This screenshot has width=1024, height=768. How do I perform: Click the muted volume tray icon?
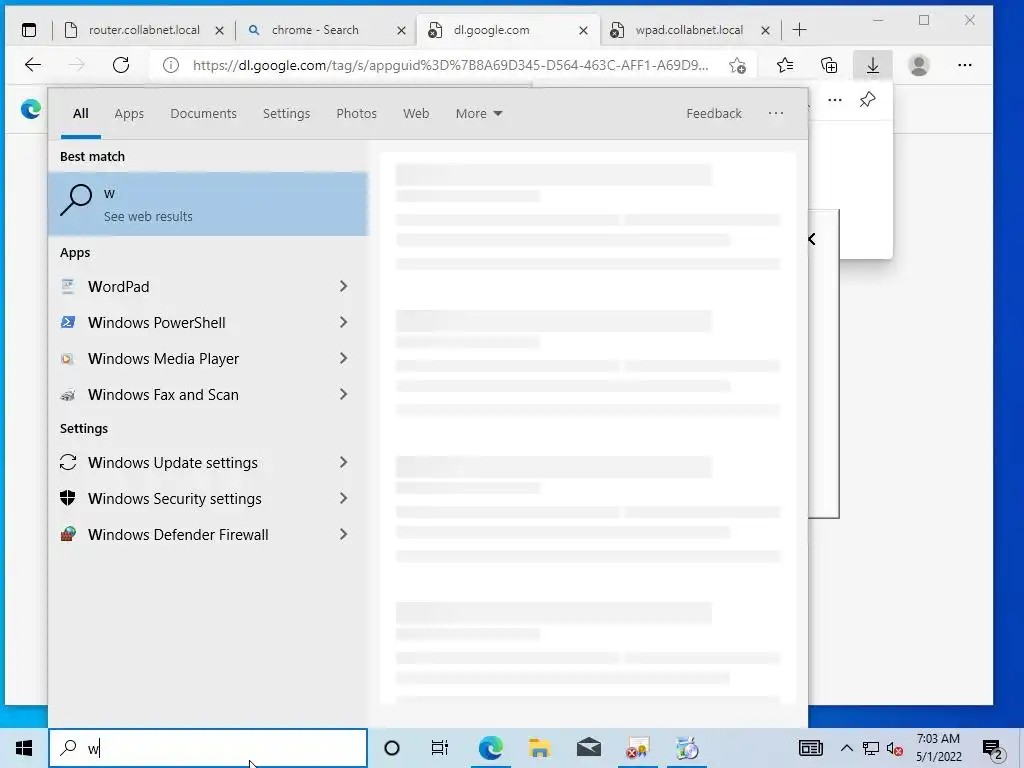coord(895,748)
